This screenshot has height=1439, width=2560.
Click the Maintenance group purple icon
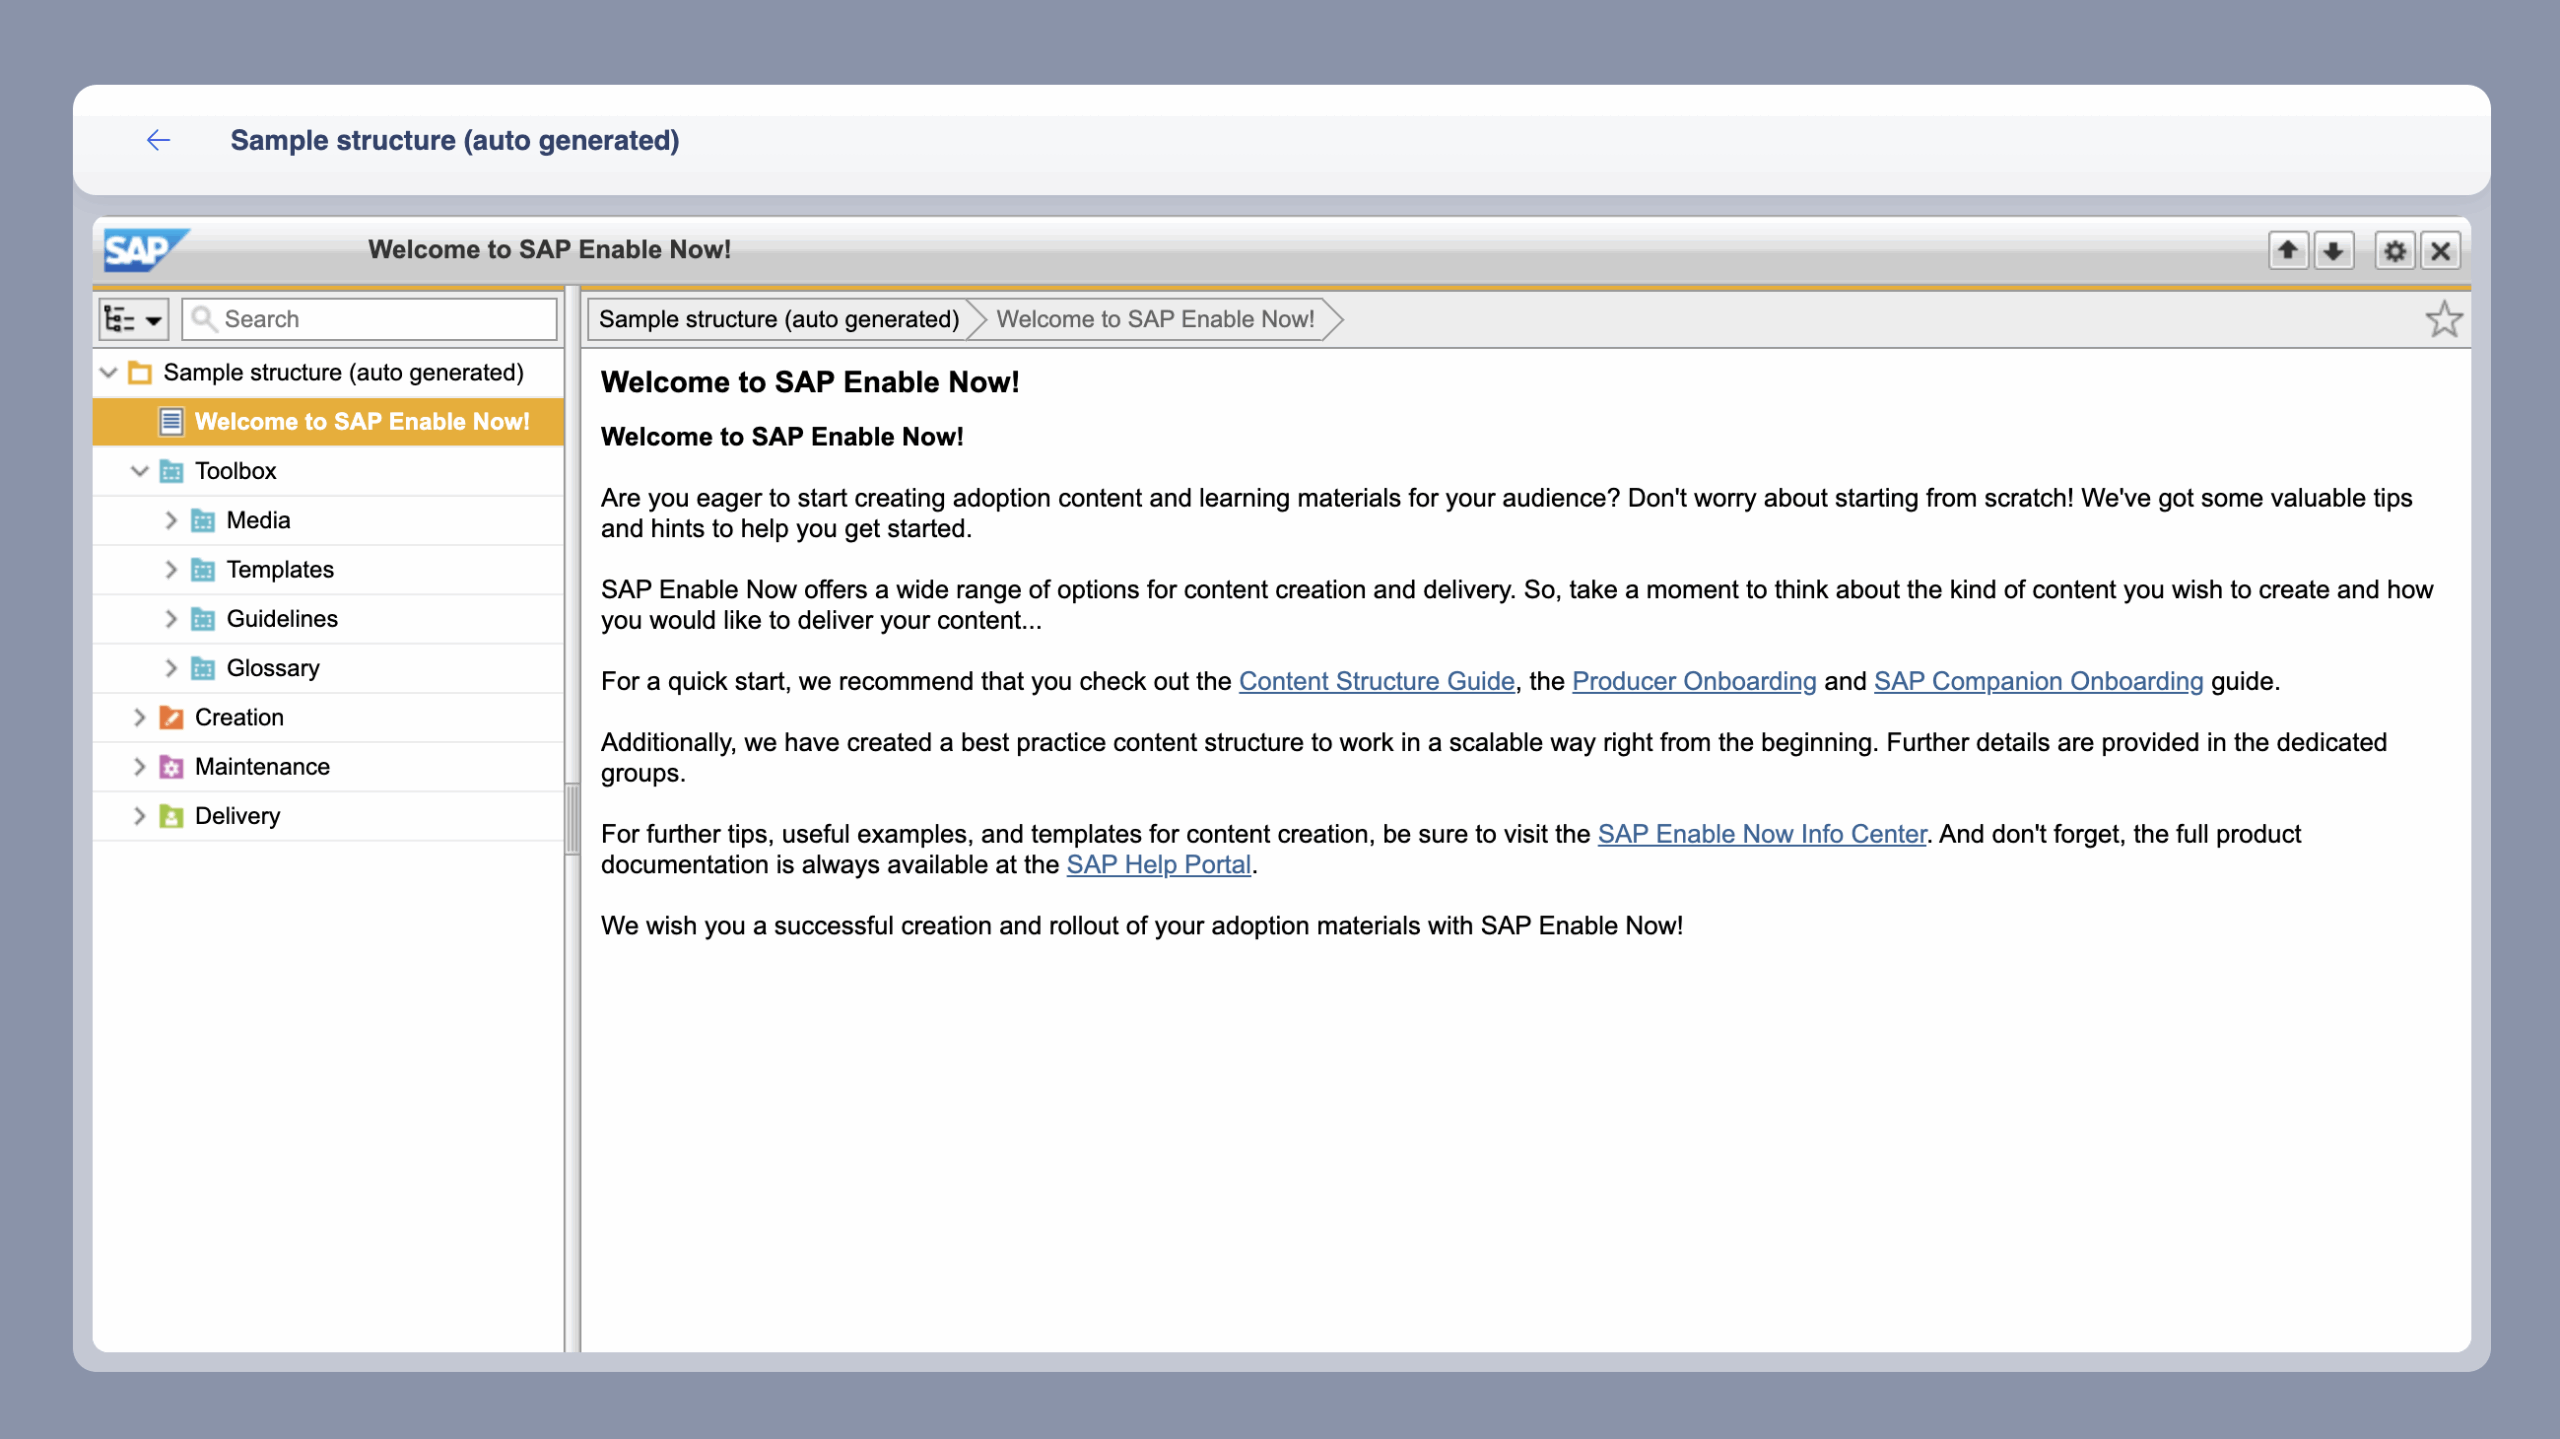click(x=171, y=767)
